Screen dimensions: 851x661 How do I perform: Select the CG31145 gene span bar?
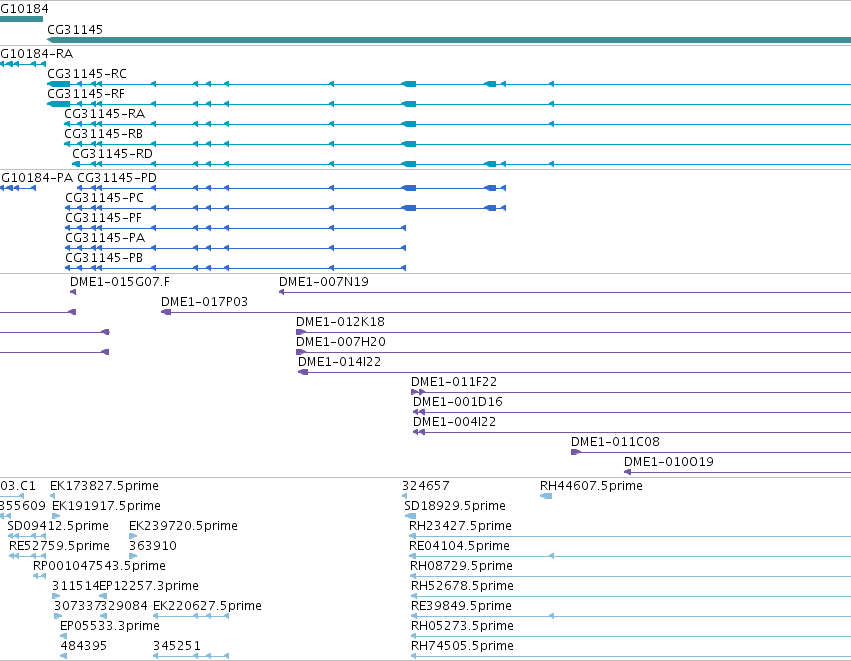click(x=449, y=40)
